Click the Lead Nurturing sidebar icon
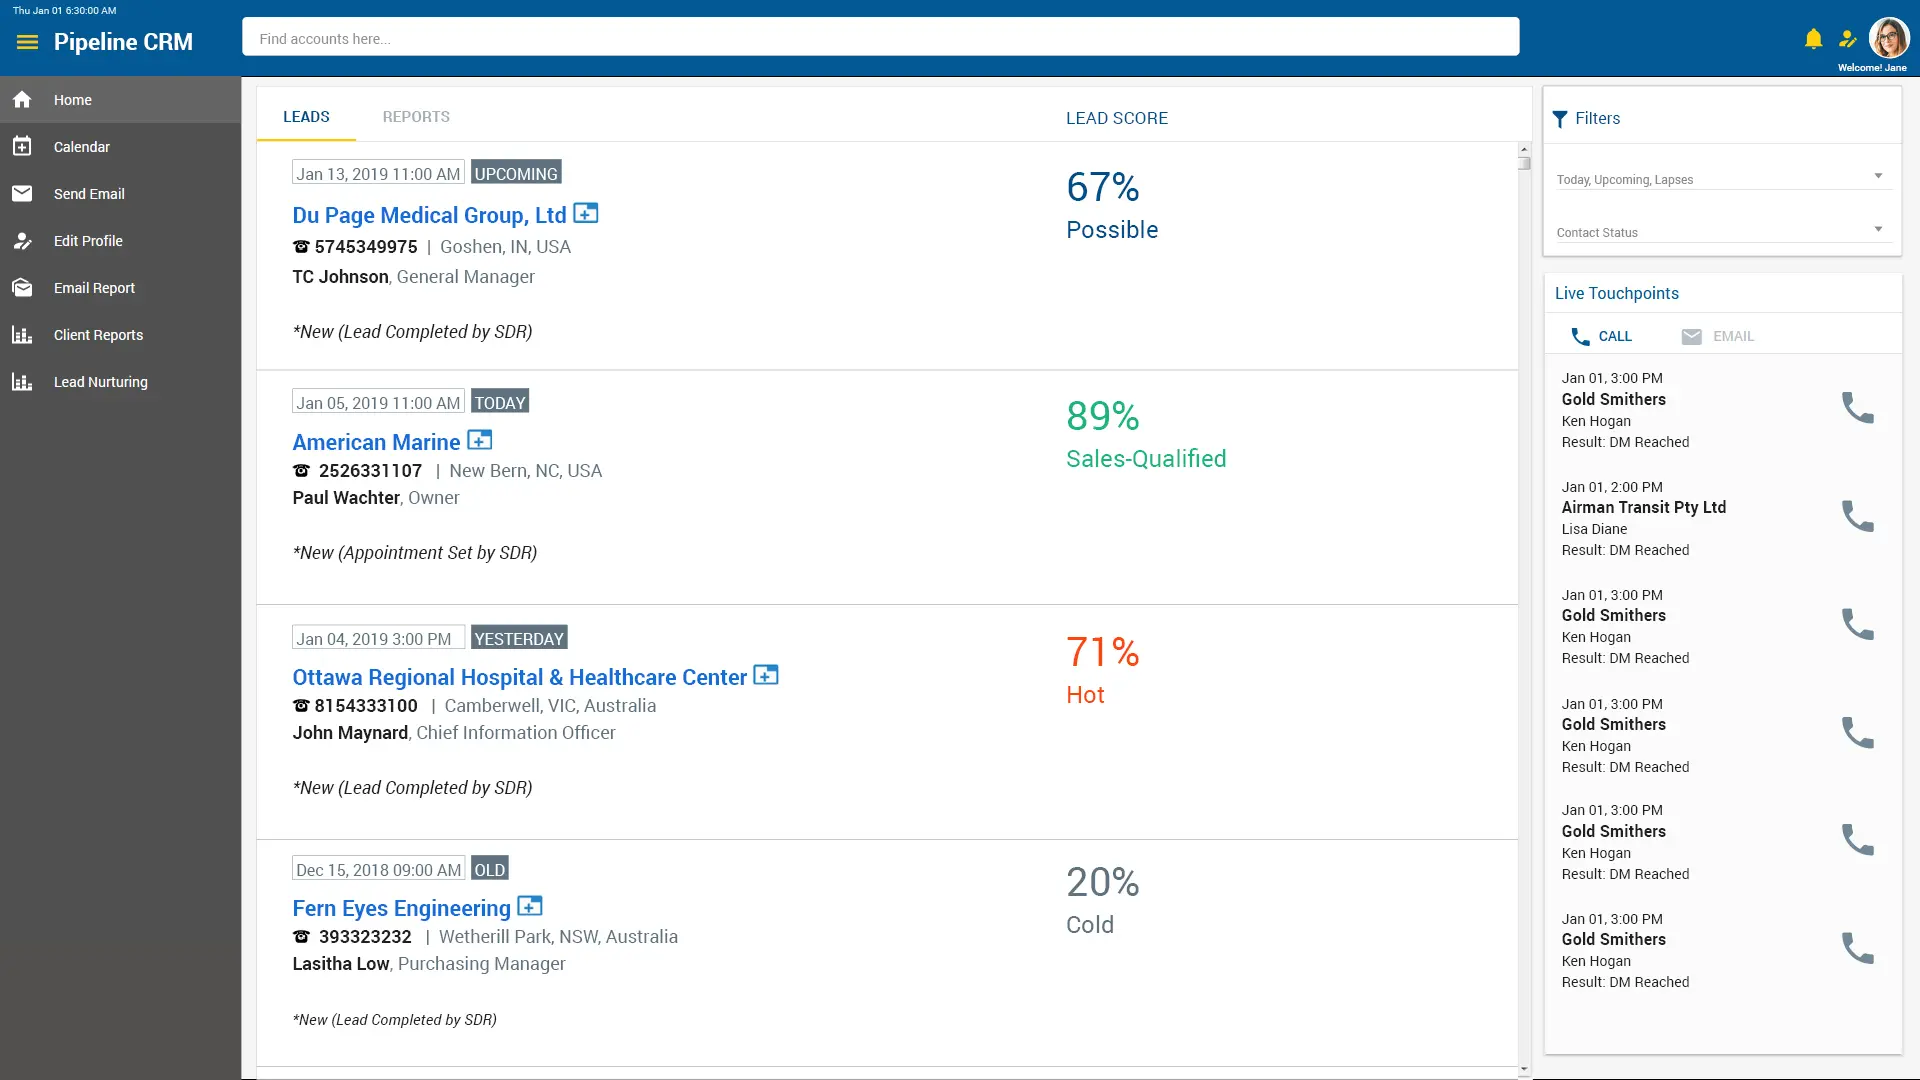Viewport: 1920px width, 1080px height. 22,381
